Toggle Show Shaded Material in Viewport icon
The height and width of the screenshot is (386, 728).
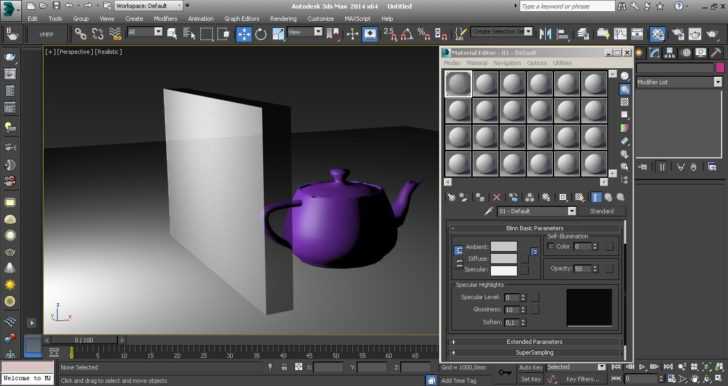click(x=579, y=197)
